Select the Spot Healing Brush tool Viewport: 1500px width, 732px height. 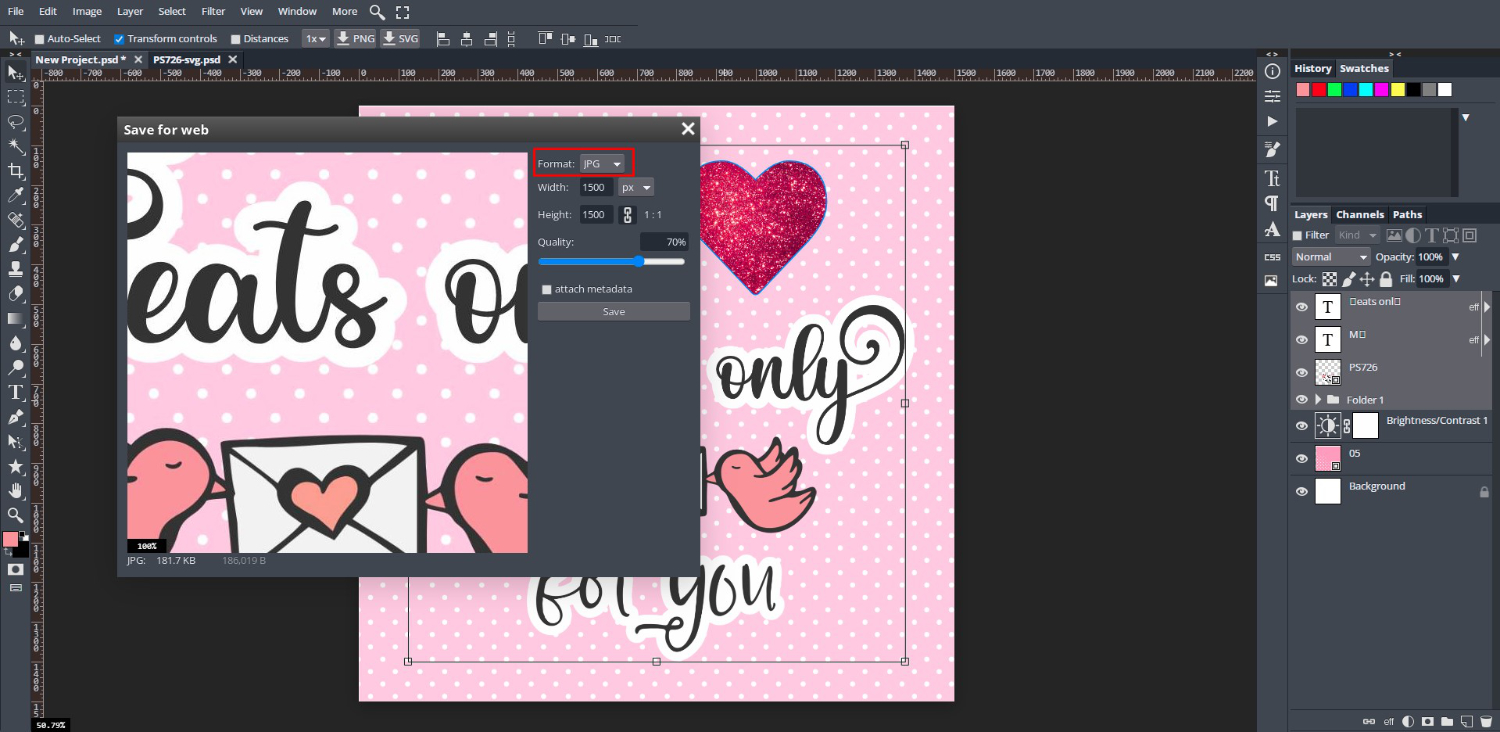(x=15, y=220)
